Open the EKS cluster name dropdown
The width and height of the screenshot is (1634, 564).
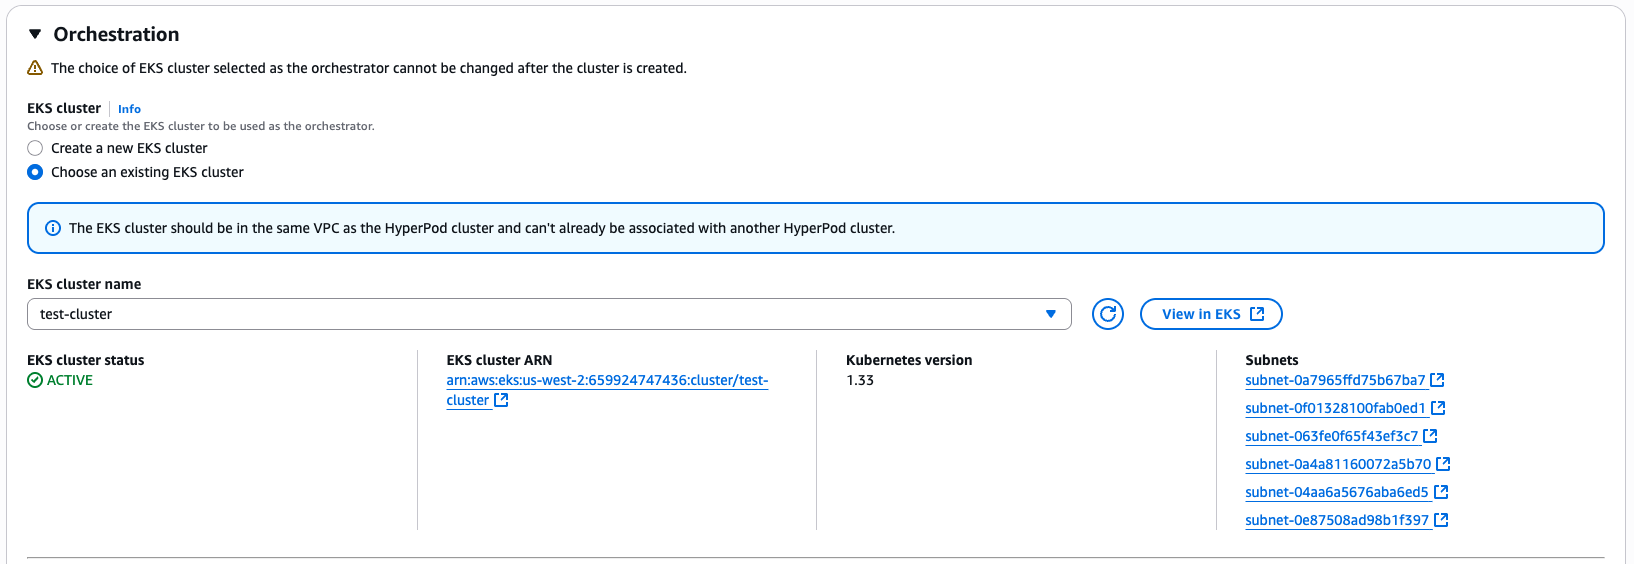[549, 314]
